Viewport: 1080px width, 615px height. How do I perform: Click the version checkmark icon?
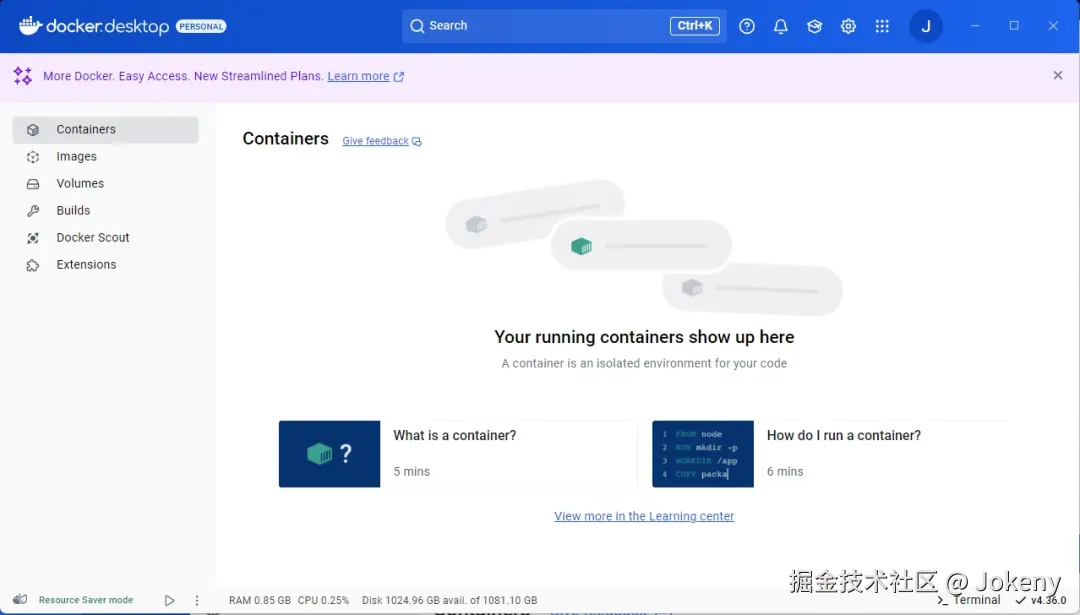pos(1021,601)
